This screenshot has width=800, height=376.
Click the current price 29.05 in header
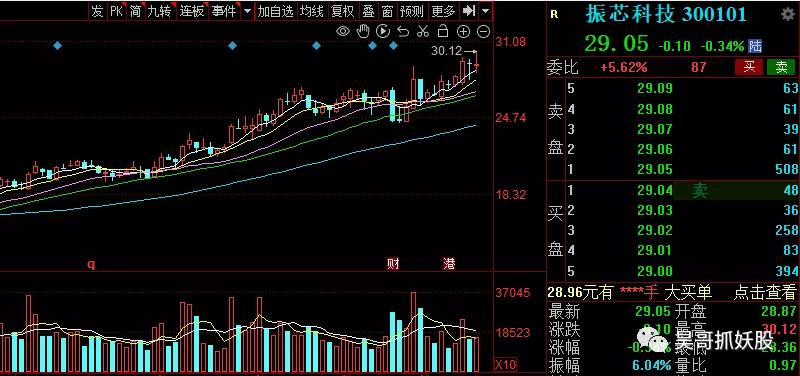(x=616, y=44)
